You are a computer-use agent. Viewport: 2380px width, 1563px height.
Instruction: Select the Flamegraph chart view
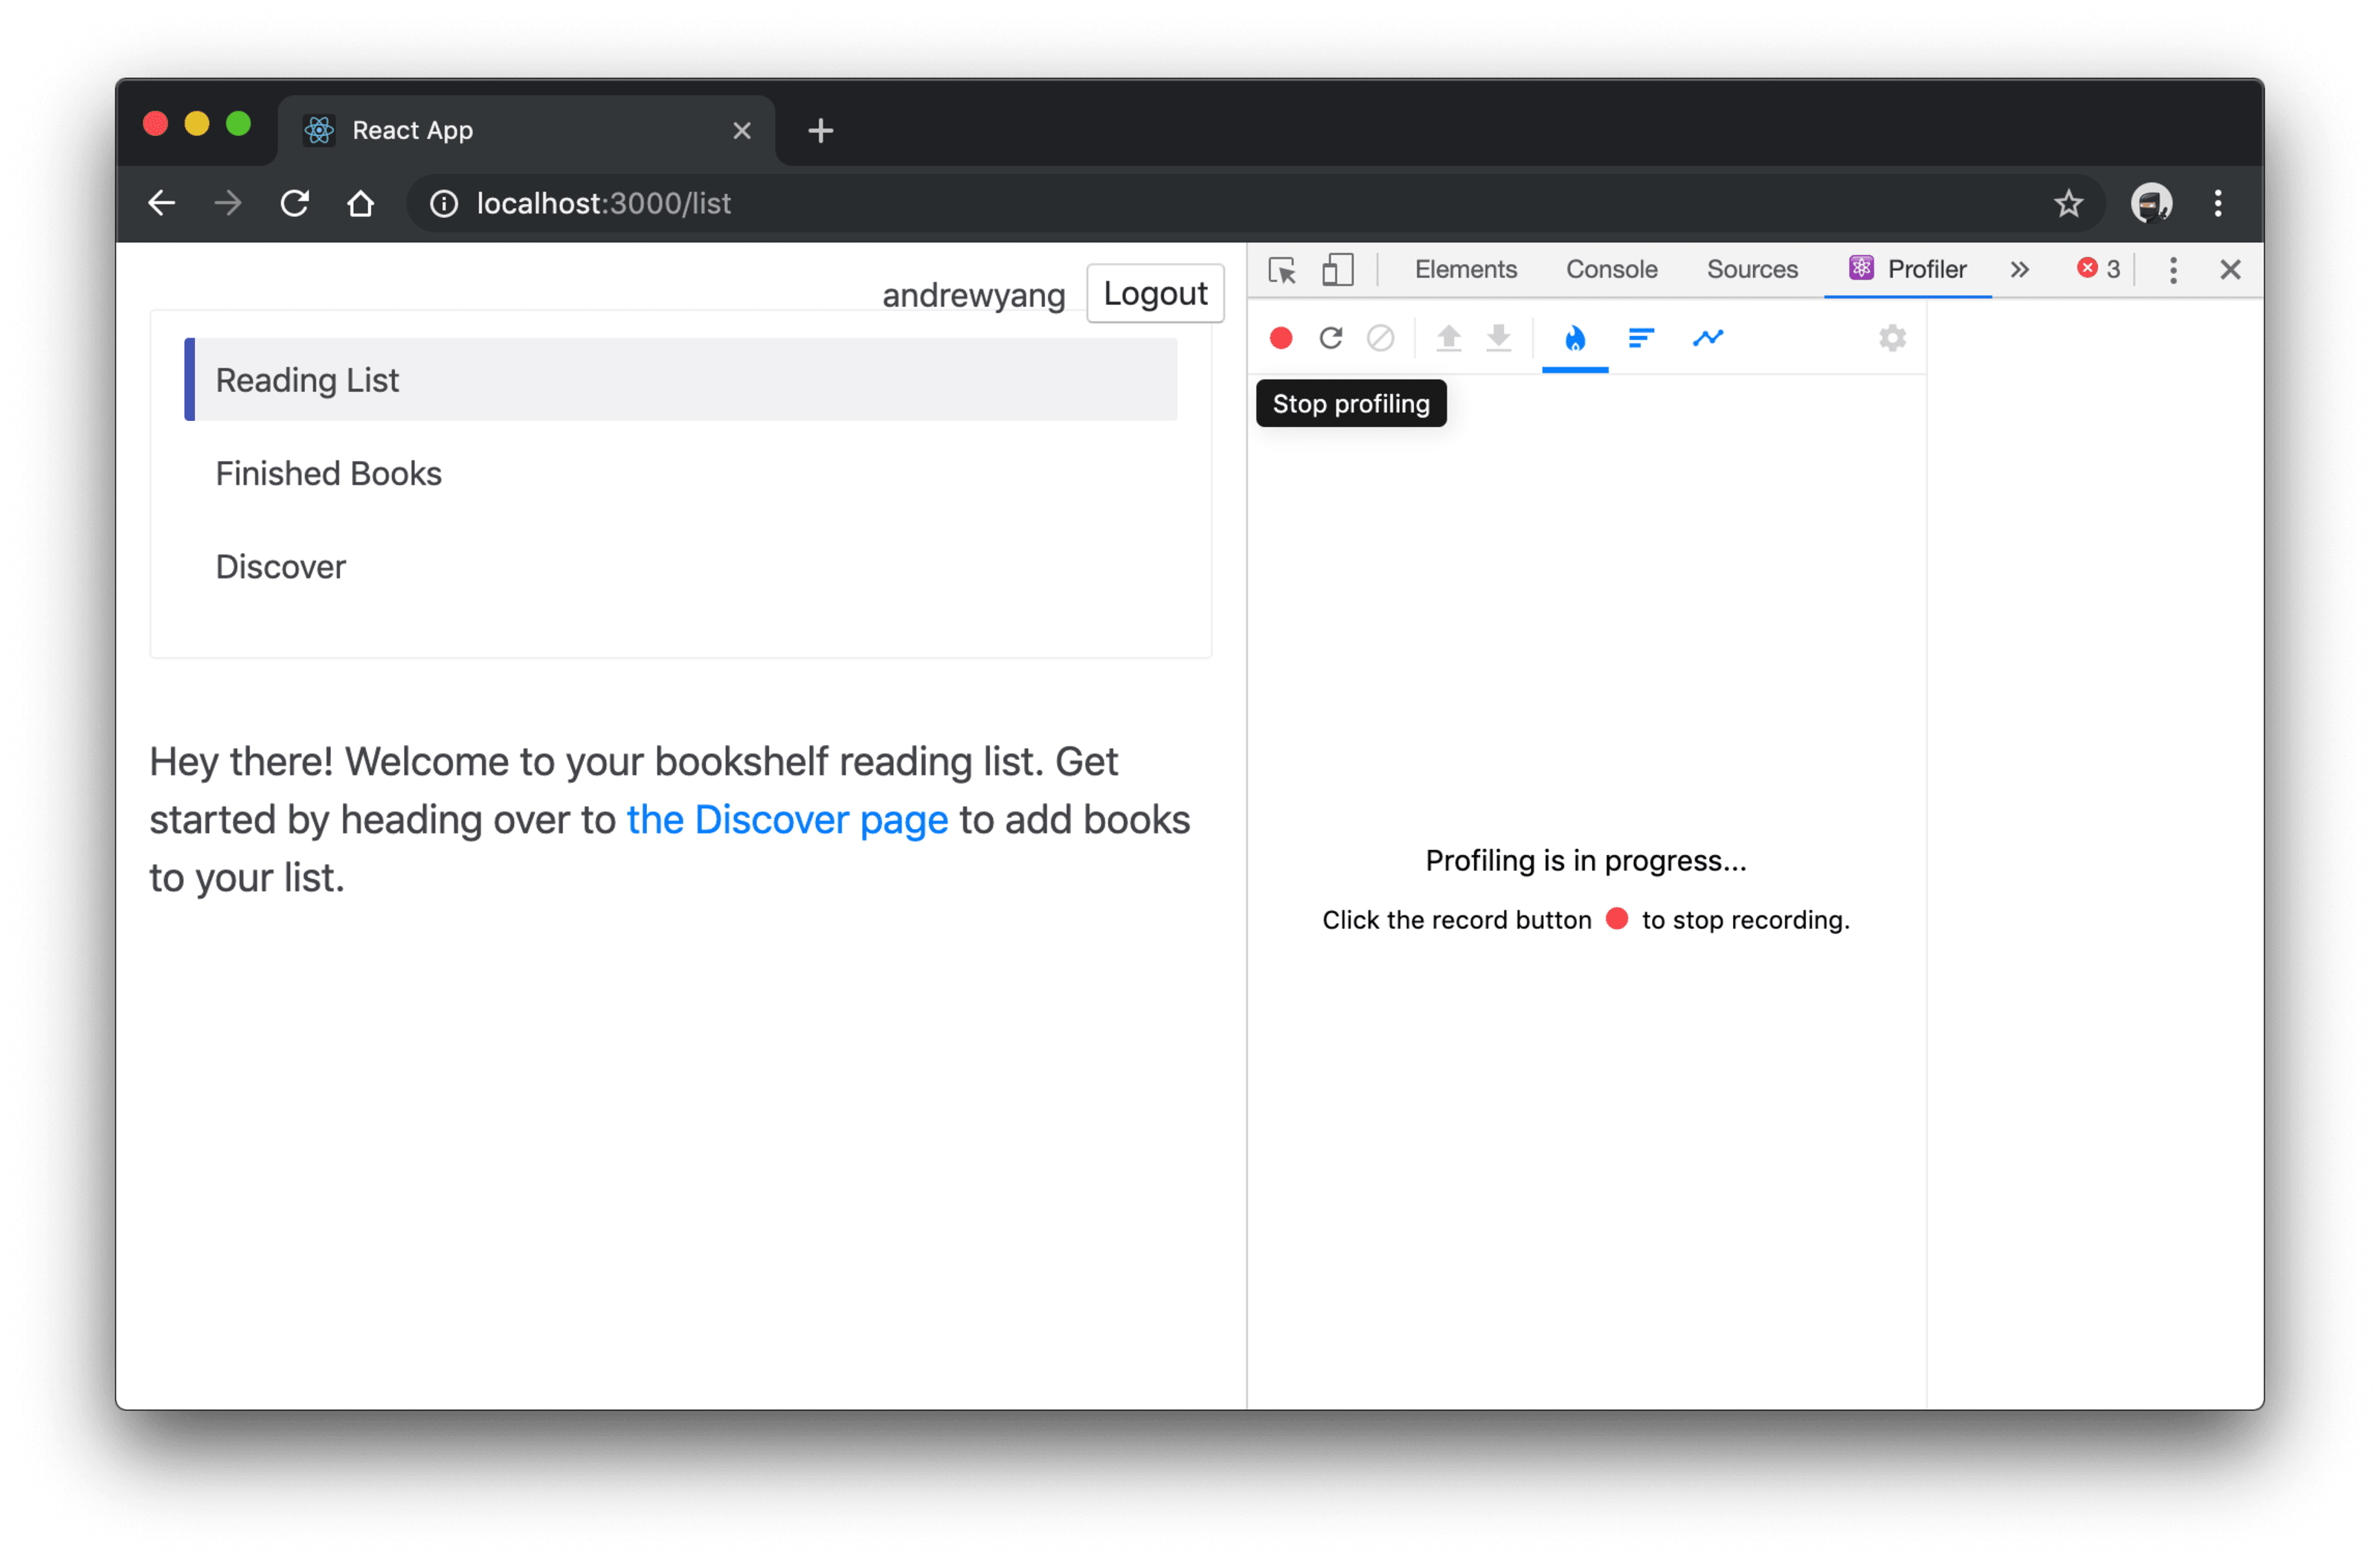tap(1575, 338)
